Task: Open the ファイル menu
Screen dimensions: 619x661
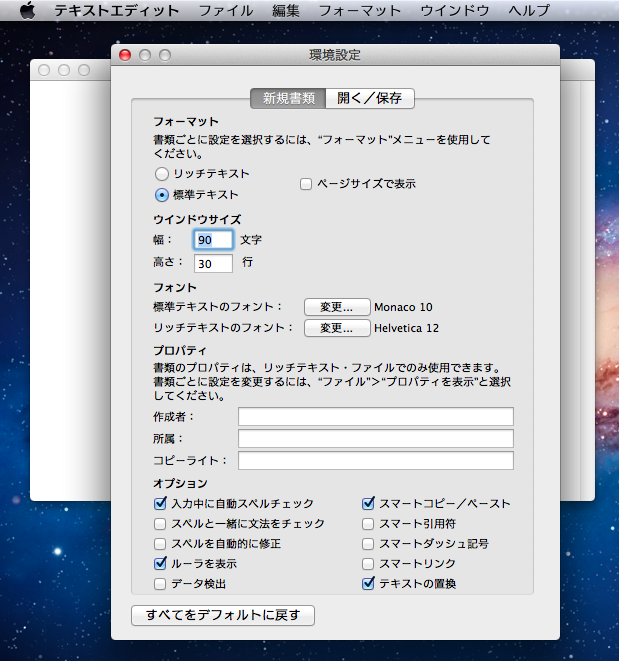Action: point(226,10)
